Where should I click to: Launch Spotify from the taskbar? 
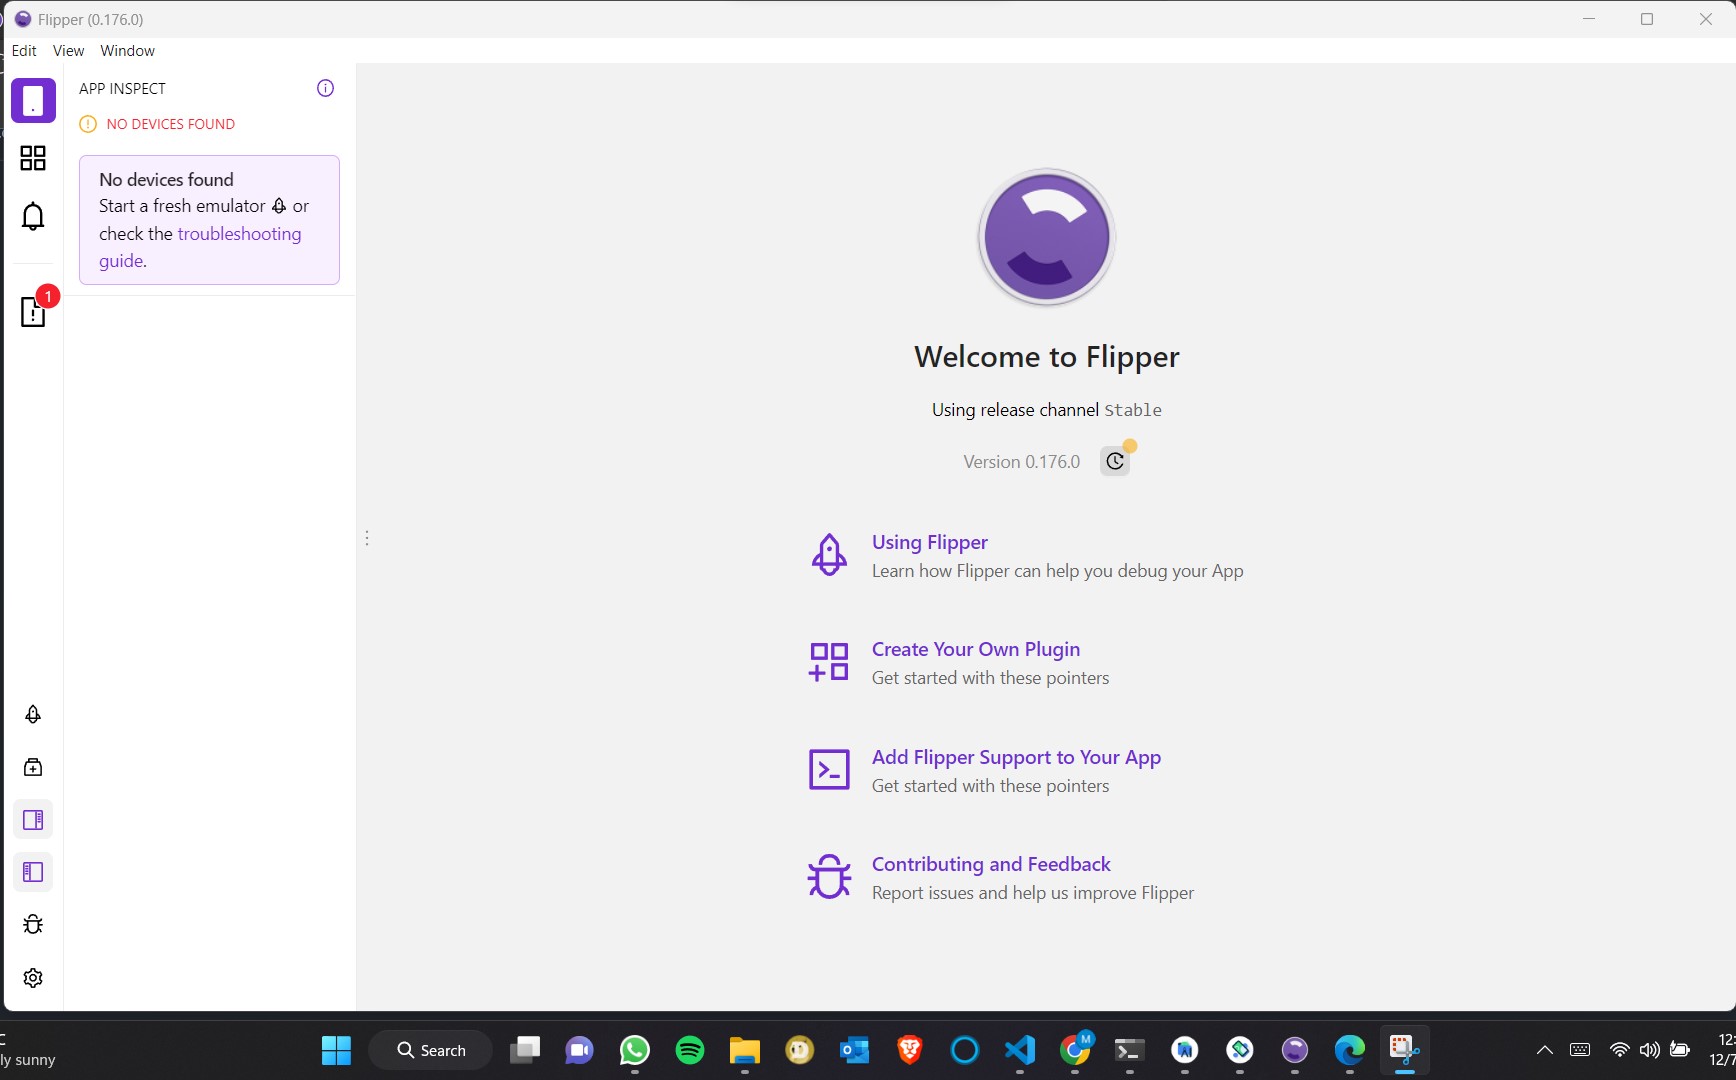tap(690, 1050)
